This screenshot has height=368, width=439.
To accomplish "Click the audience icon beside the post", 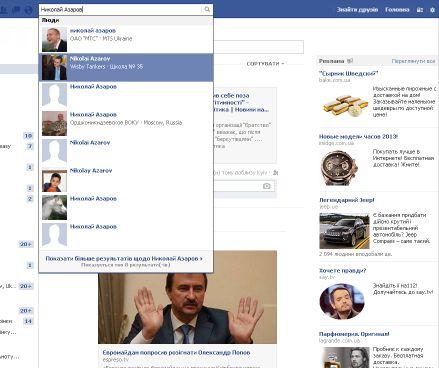I will (275, 173).
